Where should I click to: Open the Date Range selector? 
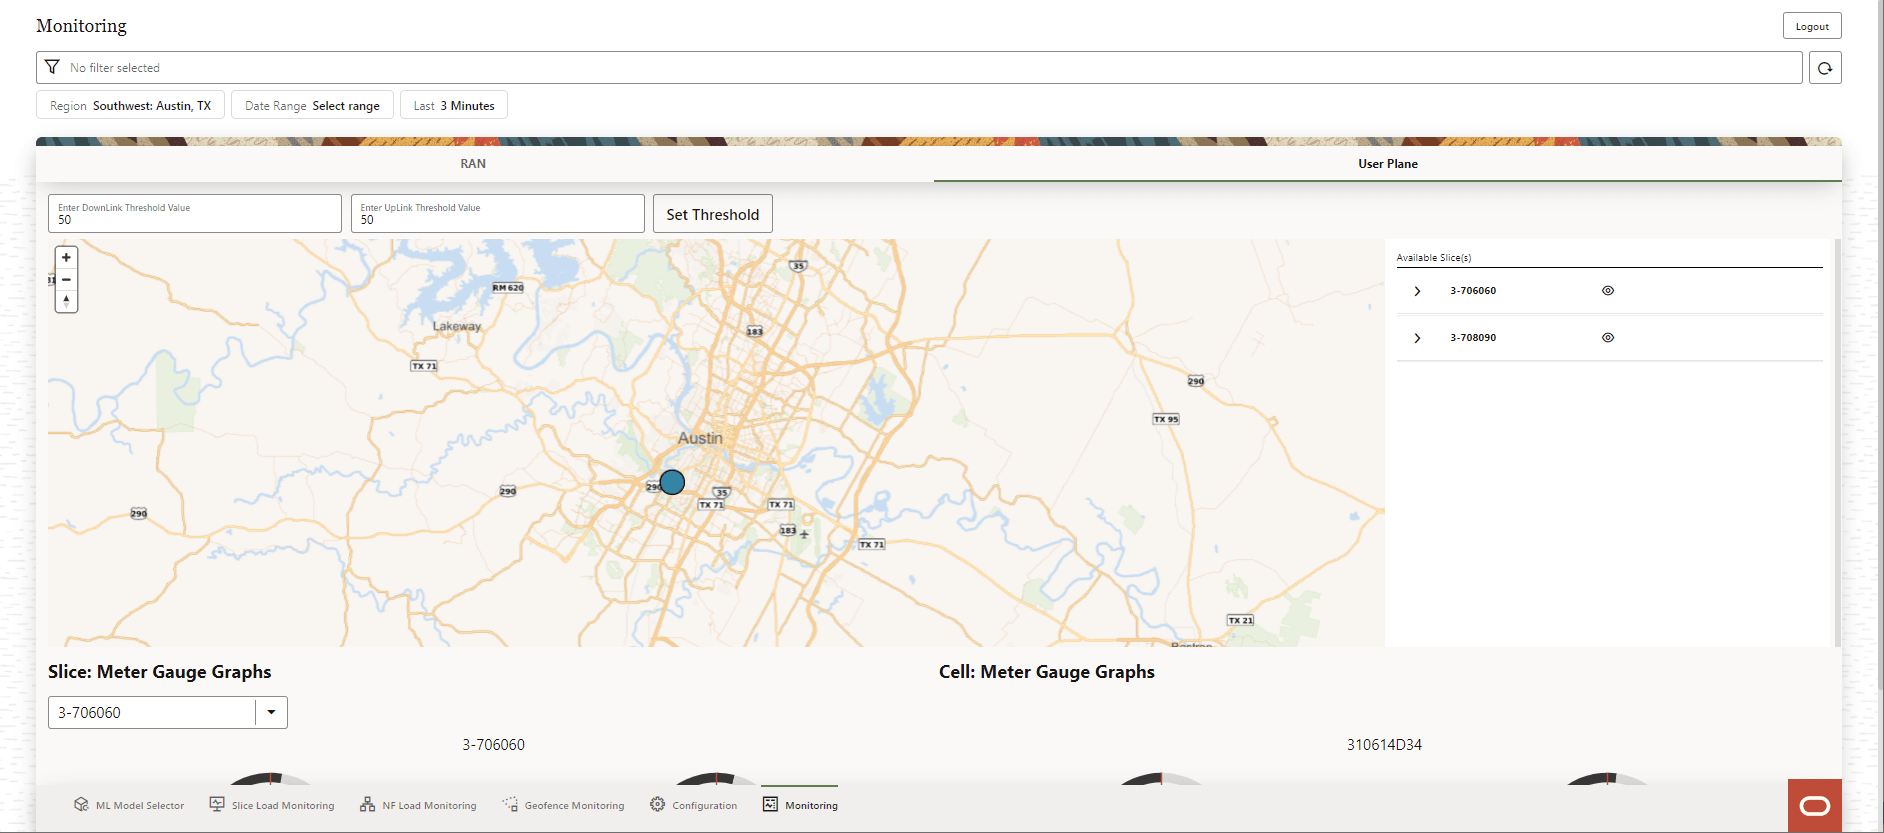[x=312, y=105]
